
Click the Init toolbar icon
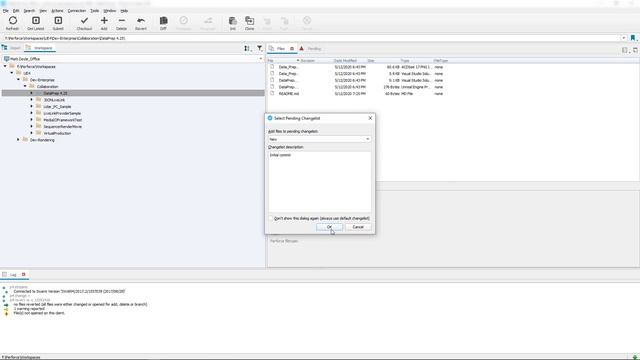click(233, 20)
